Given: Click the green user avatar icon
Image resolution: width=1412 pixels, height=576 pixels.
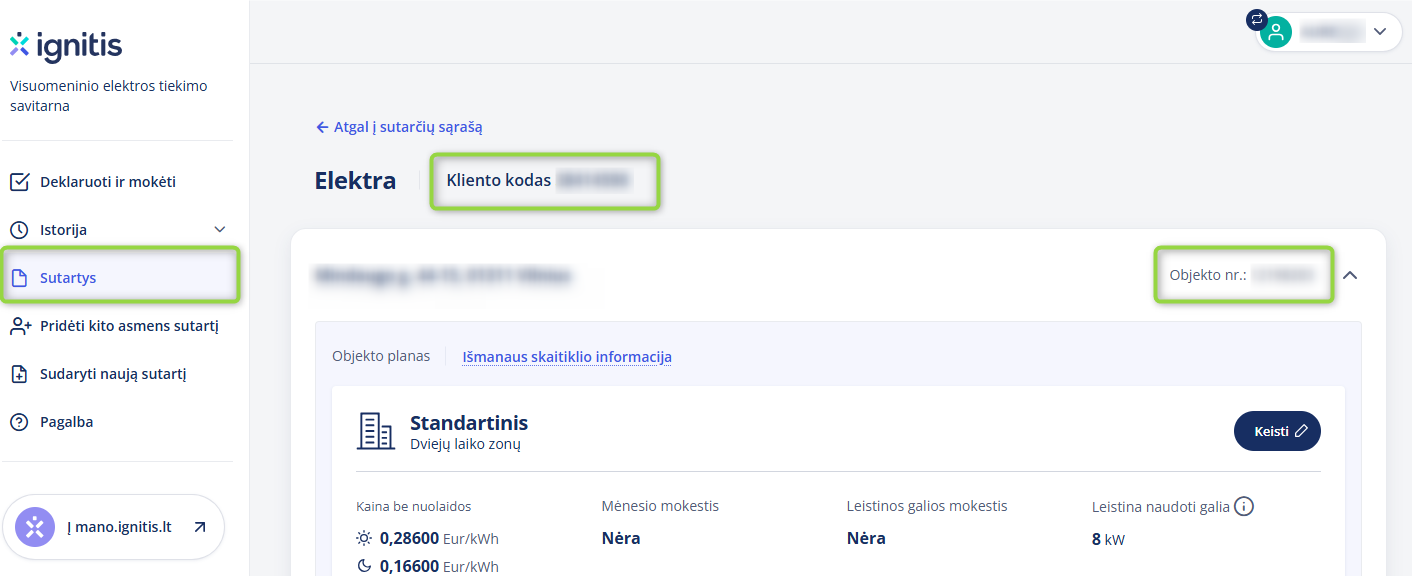Looking at the screenshot, I should click(1276, 32).
